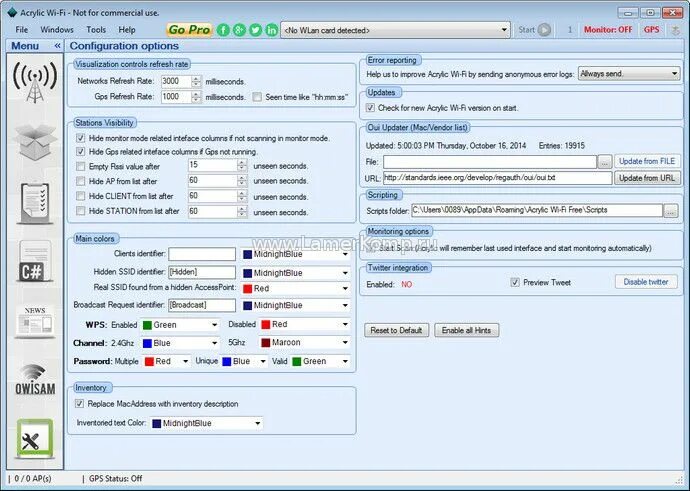Click Monitor: OFF indicator
Image resolution: width=690 pixels, height=491 pixels.
608,30
